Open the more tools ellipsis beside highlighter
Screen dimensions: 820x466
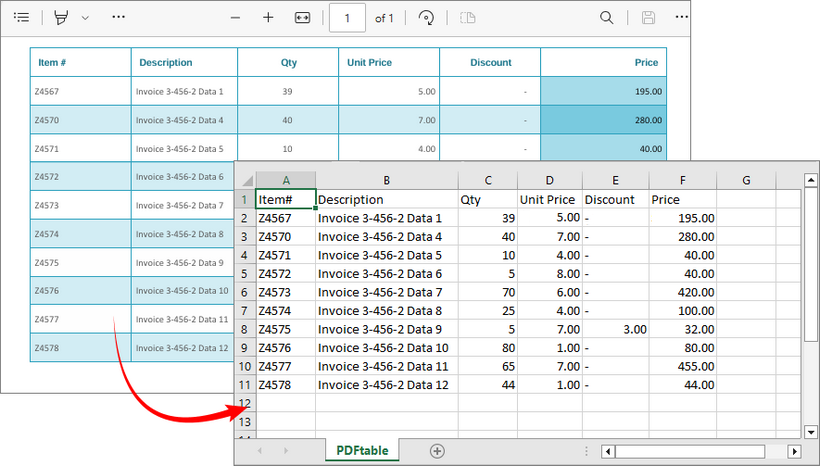[119, 17]
